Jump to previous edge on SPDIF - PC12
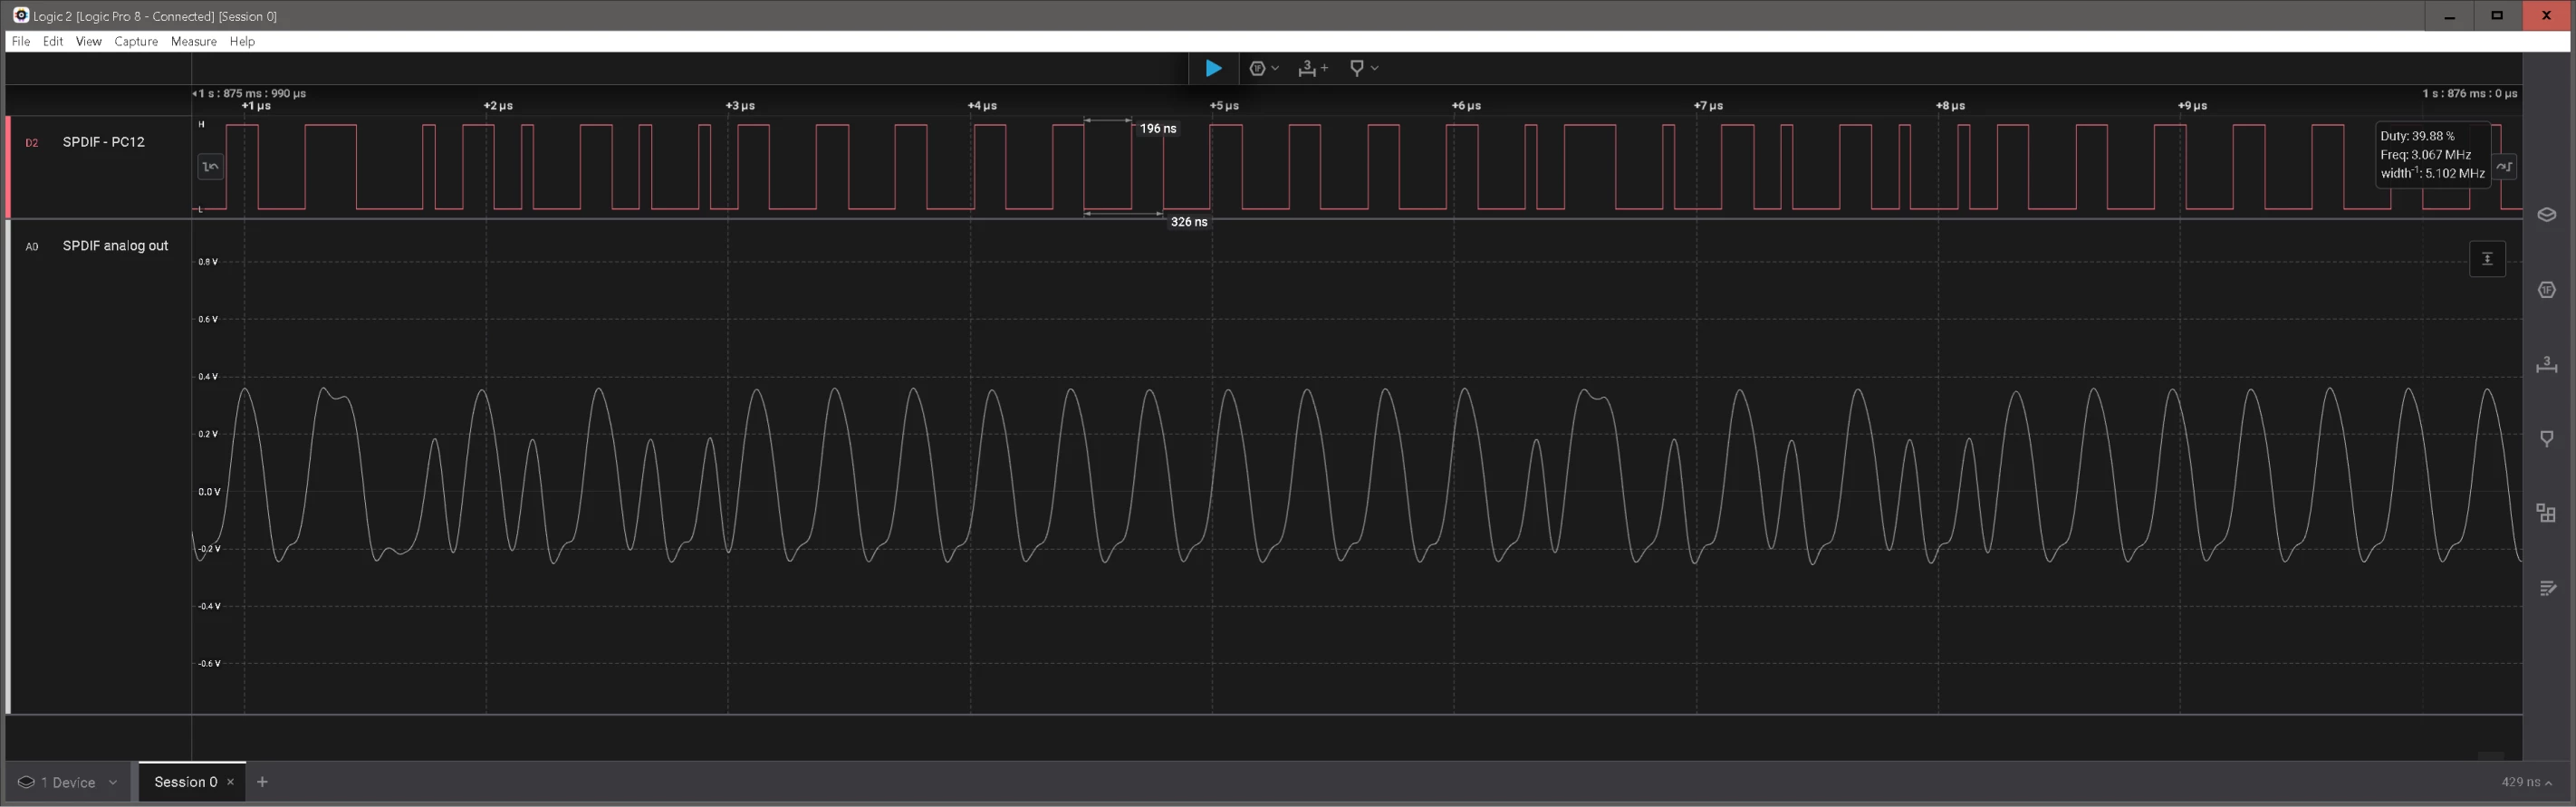Screen dimensions: 2576x807 210,167
